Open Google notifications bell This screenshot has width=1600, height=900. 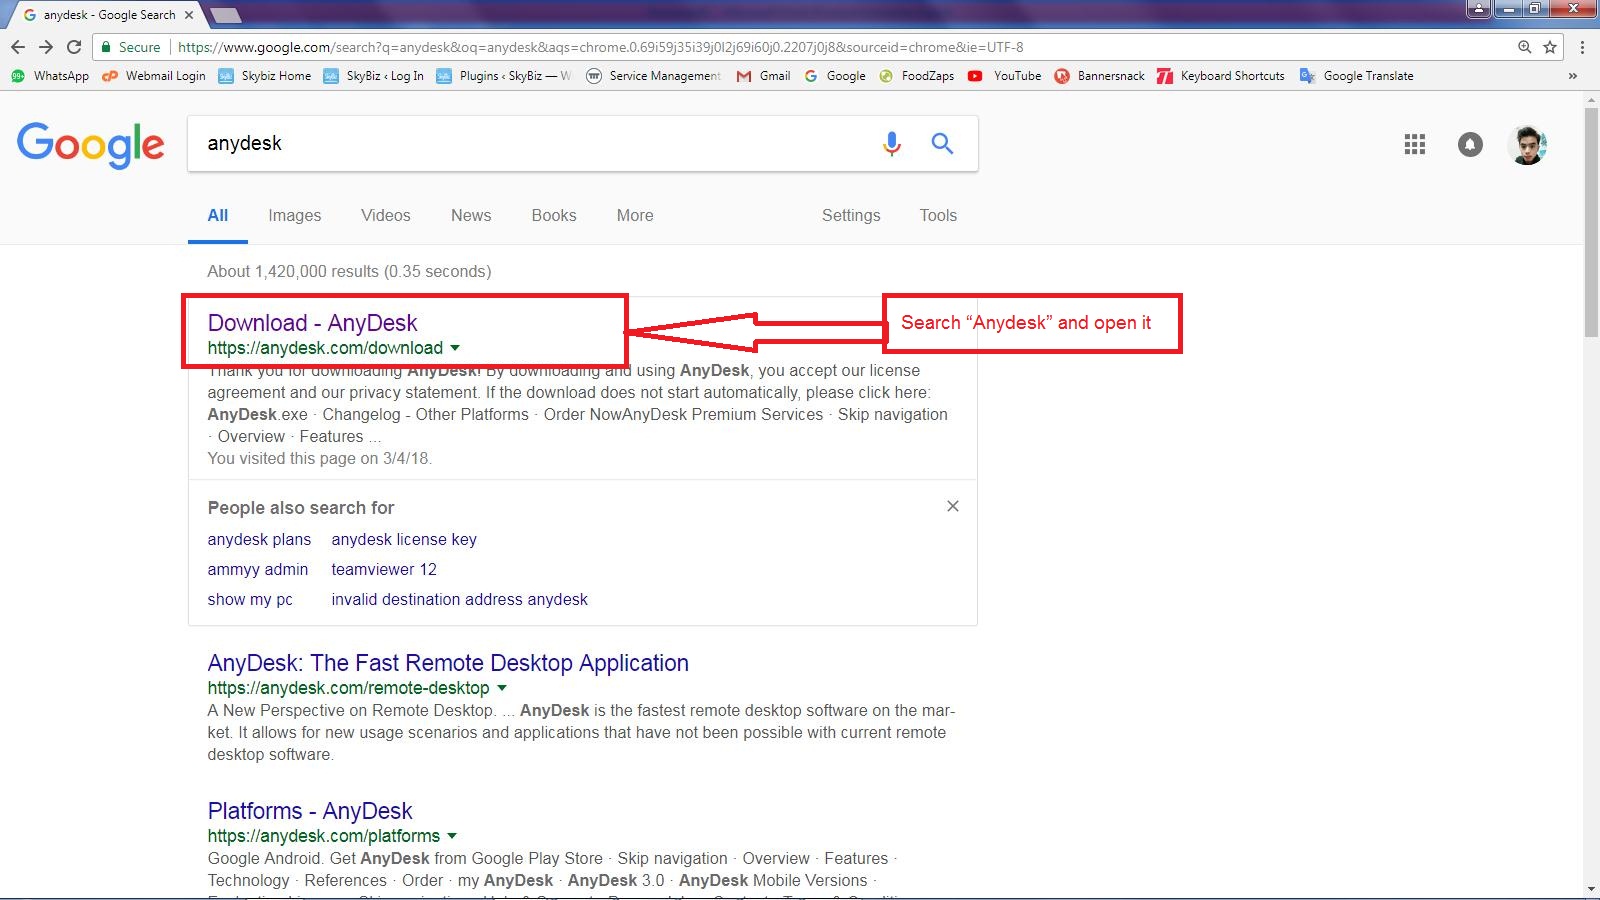click(x=1470, y=145)
